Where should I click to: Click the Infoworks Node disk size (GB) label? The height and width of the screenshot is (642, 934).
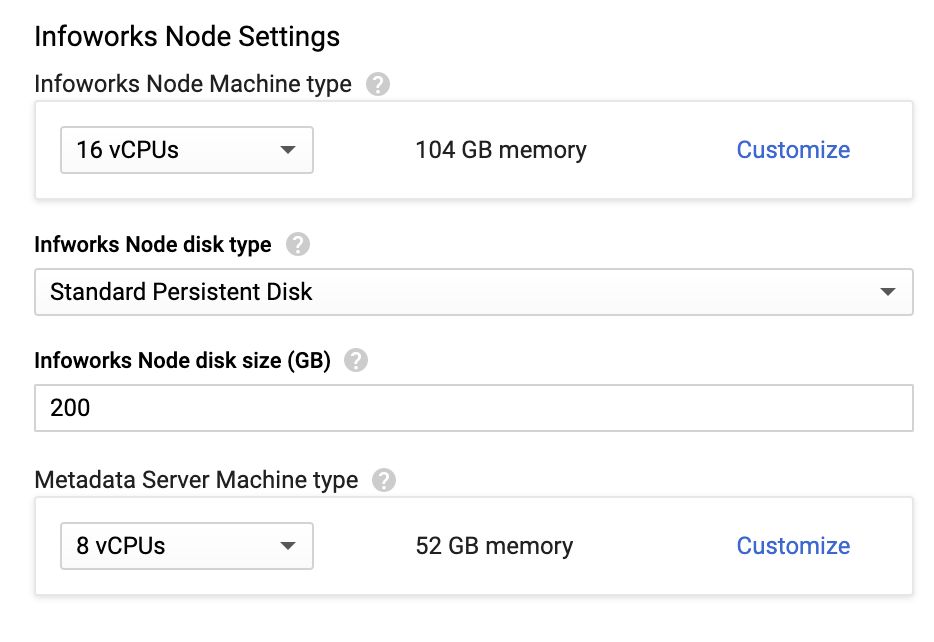point(182,360)
